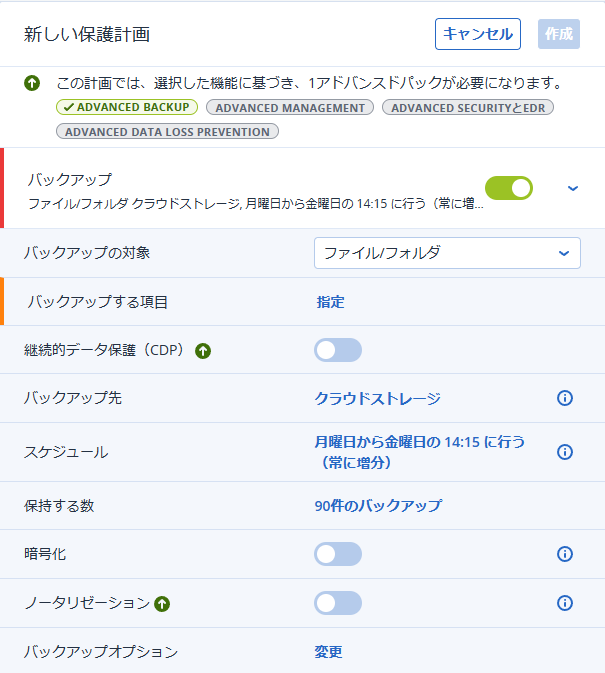Click 変更 for バックアップオプション
The width and height of the screenshot is (605, 673).
click(328, 652)
